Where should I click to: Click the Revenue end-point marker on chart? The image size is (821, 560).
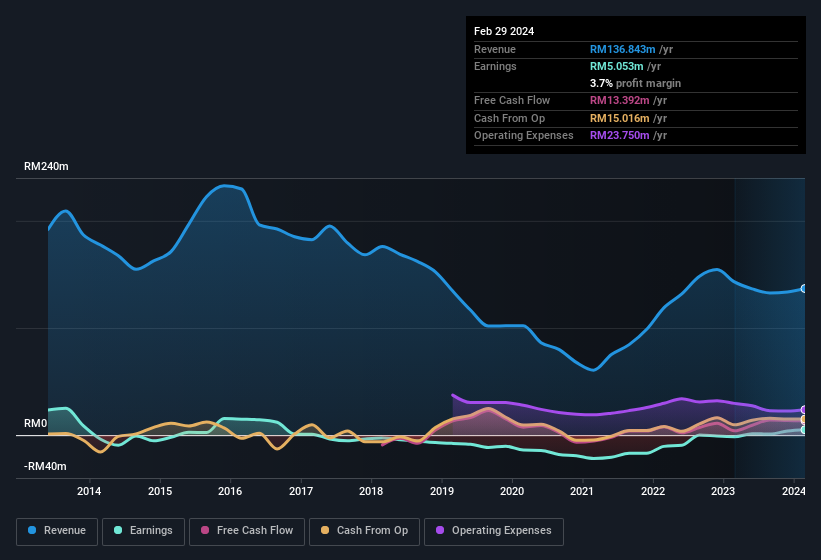click(803, 288)
